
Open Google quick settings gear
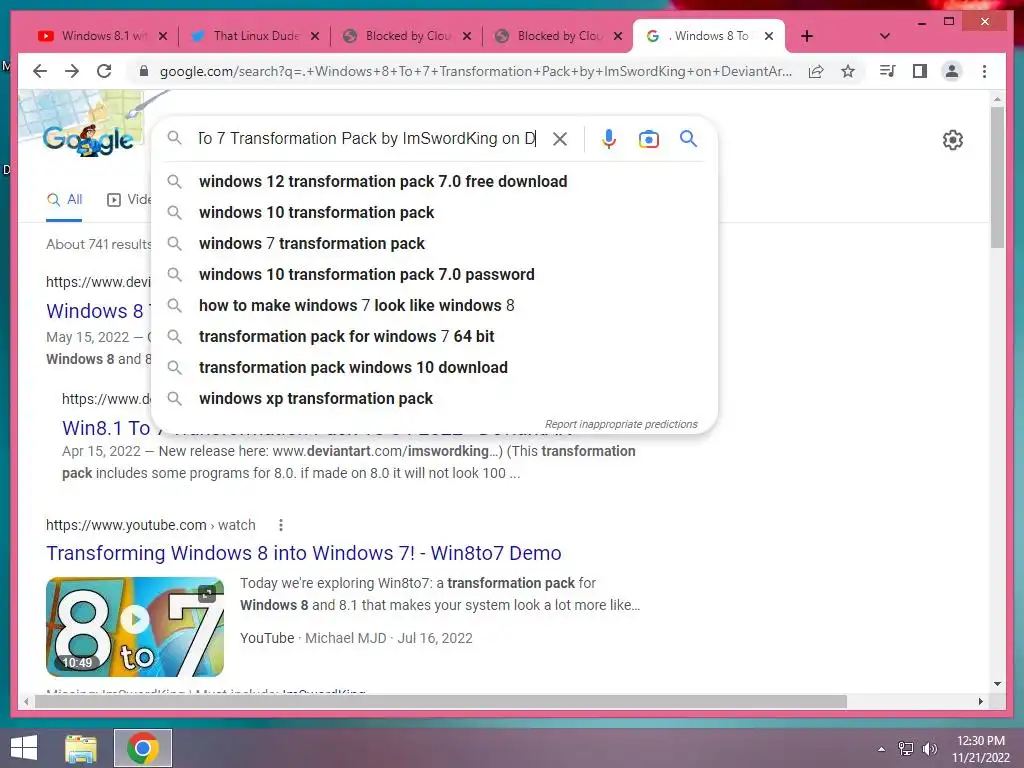point(953,140)
